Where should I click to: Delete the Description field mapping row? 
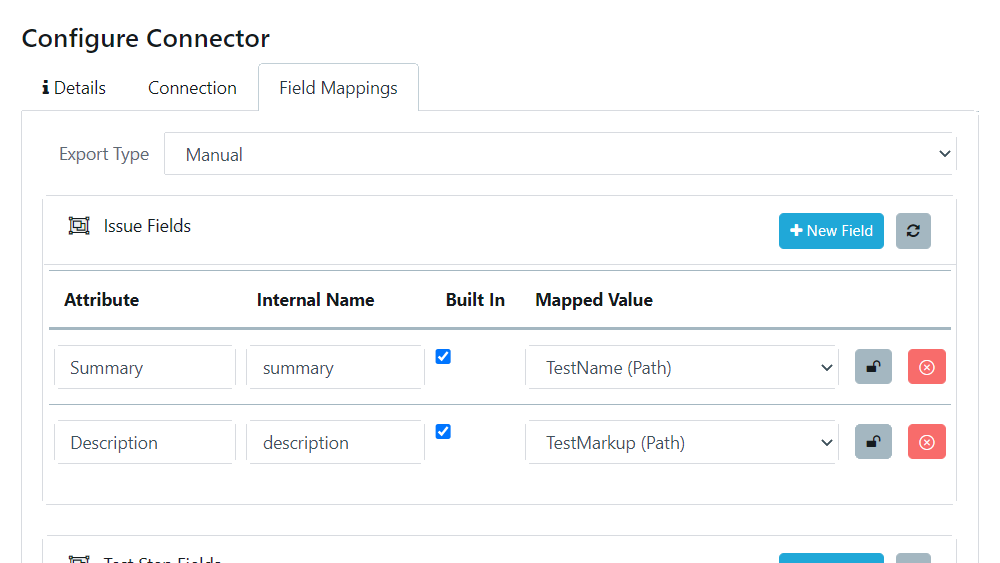coord(926,442)
